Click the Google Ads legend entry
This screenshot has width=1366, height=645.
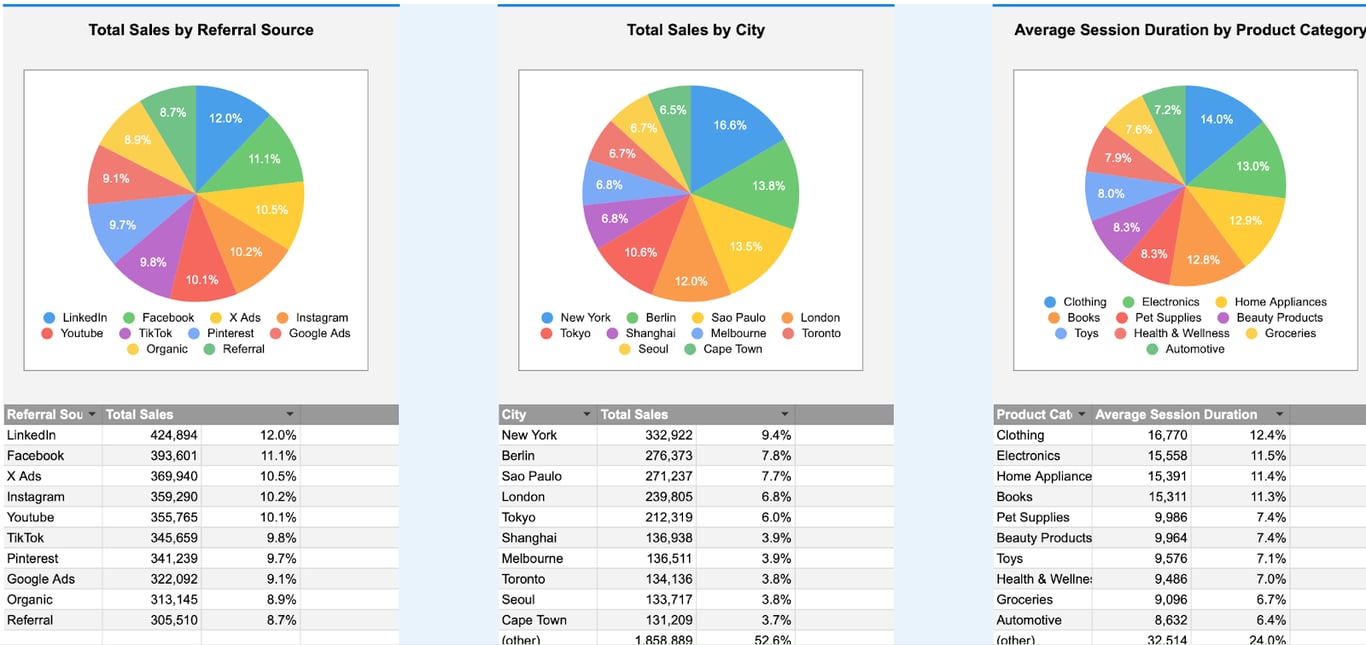pos(310,334)
